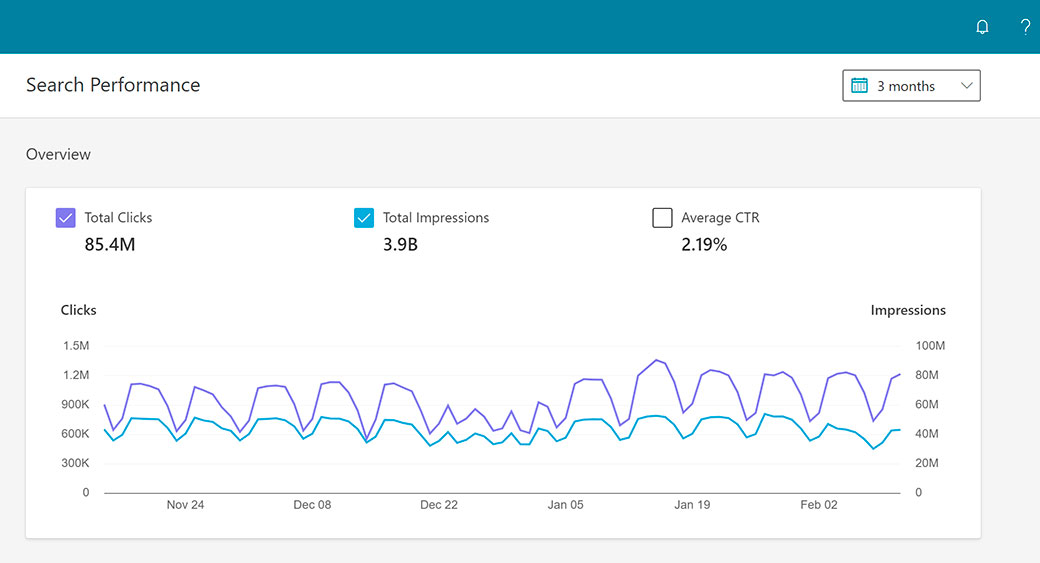The width and height of the screenshot is (1040, 563).
Task: Enable the Average CTR checkbox
Action: (x=662, y=218)
